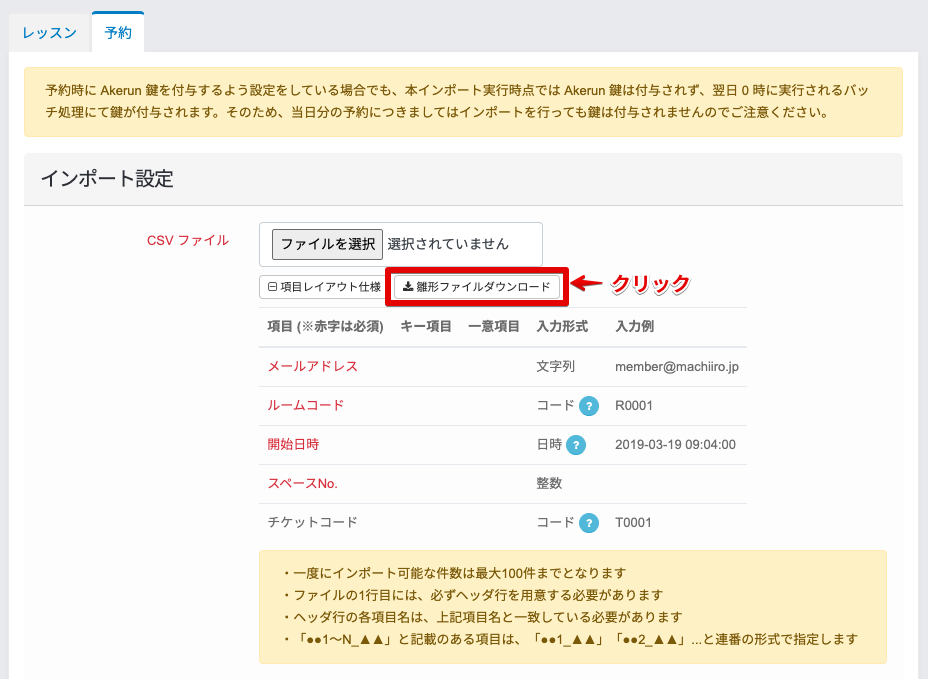The width and height of the screenshot is (928, 679).
Task: Select the 予約 tab
Action: pos(117,32)
